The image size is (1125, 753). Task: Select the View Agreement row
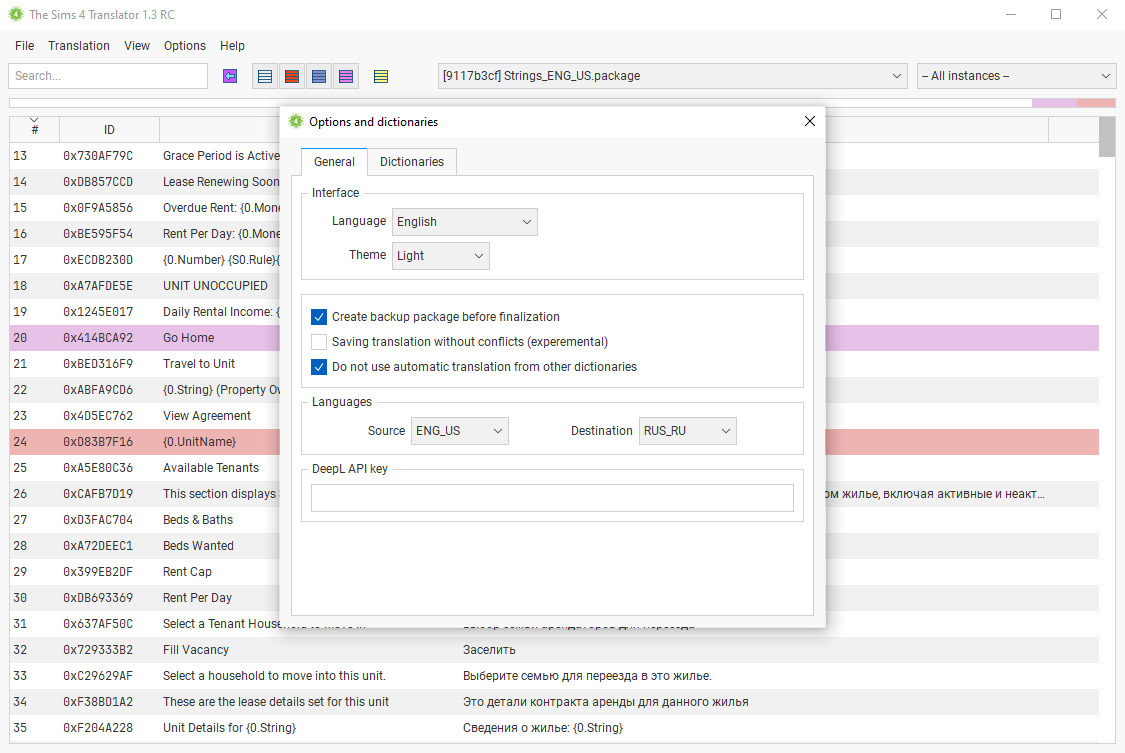point(554,416)
